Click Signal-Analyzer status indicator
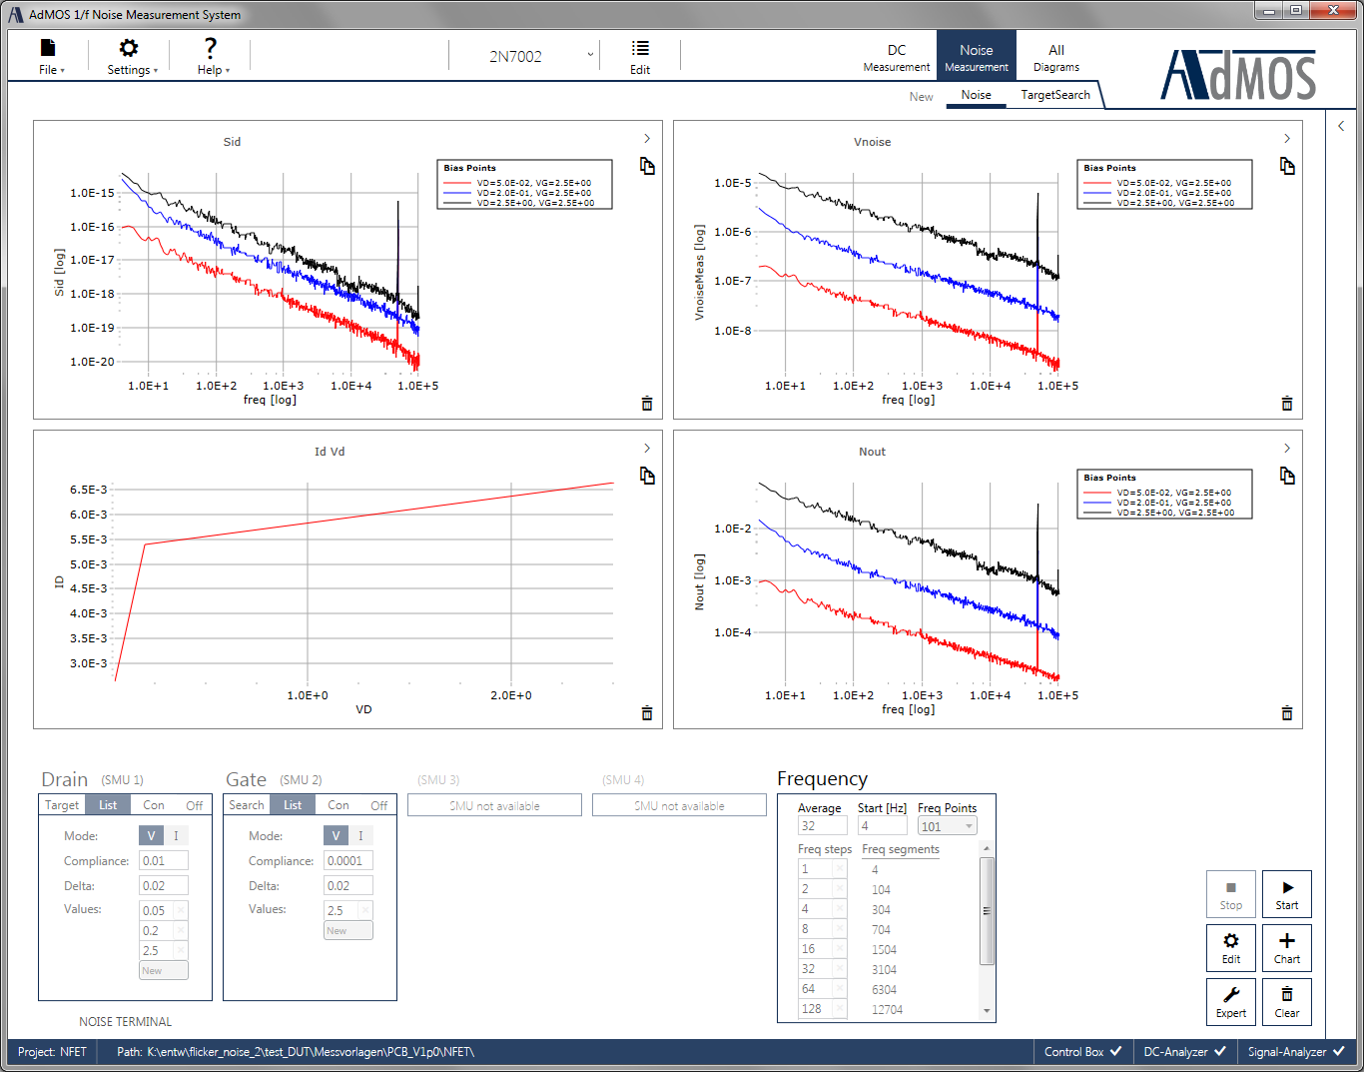Screen dimensions: 1364x1072 [x=1296, y=1051]
